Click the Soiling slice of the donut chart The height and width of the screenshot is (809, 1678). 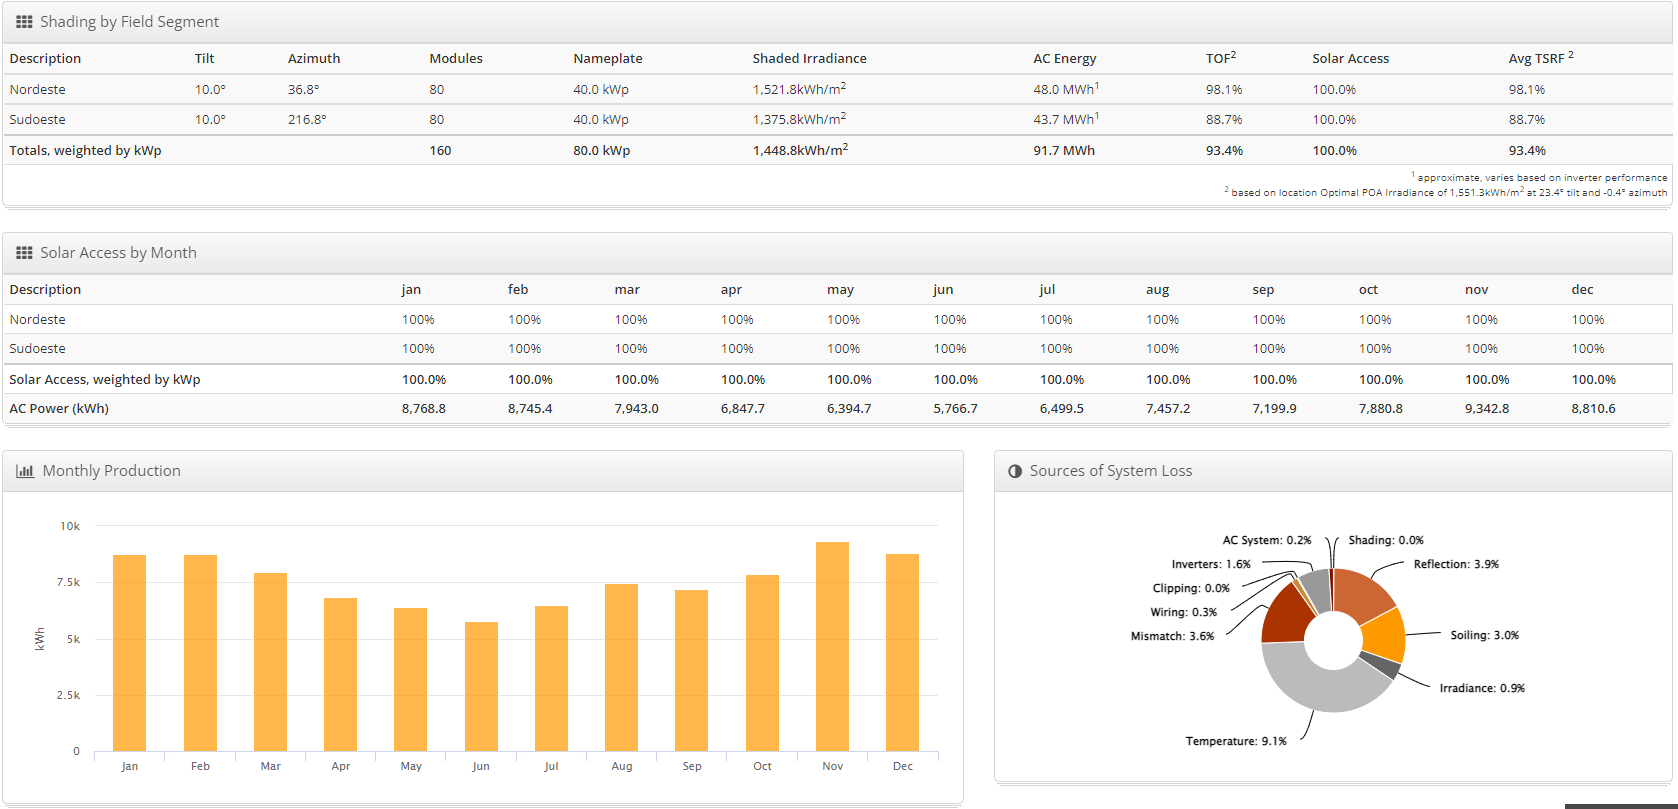point(1385,634)
